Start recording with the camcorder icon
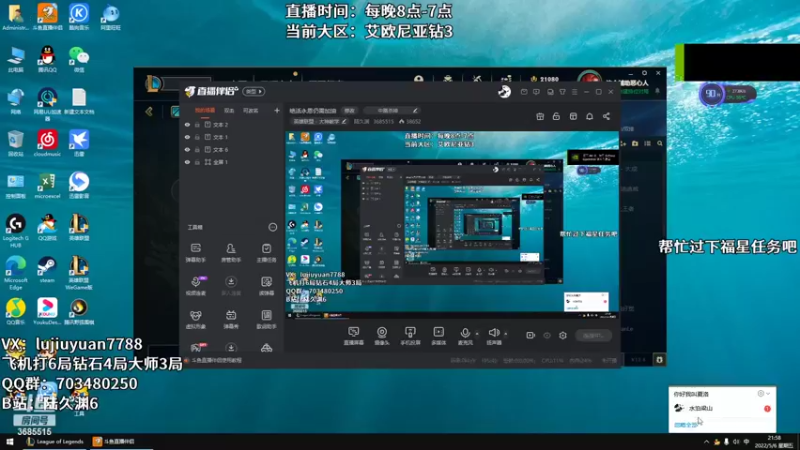Image resolution: width=800 pixels, height=450 pixels. 531,335
